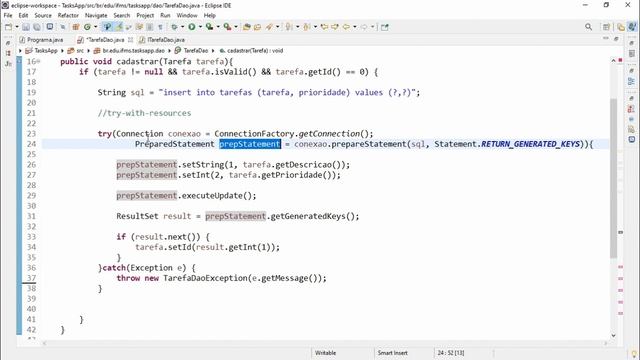This screenshot has height=360, width=640.
Task: Toggle Show Whitespace Characters pilcrow button
Action: coord(160,27)
